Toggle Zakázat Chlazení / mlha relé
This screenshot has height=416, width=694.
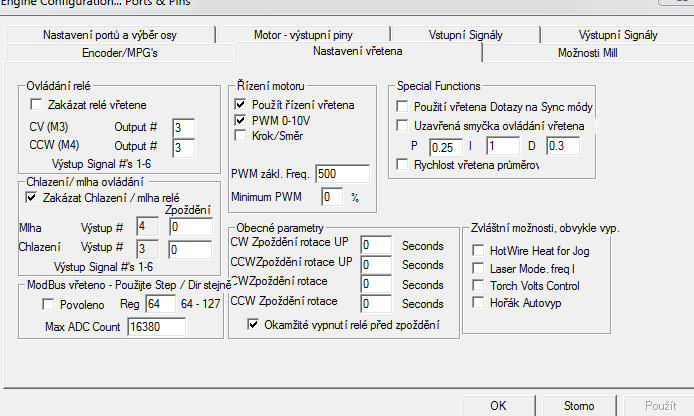pyautogui.click(x=31, y=198)
